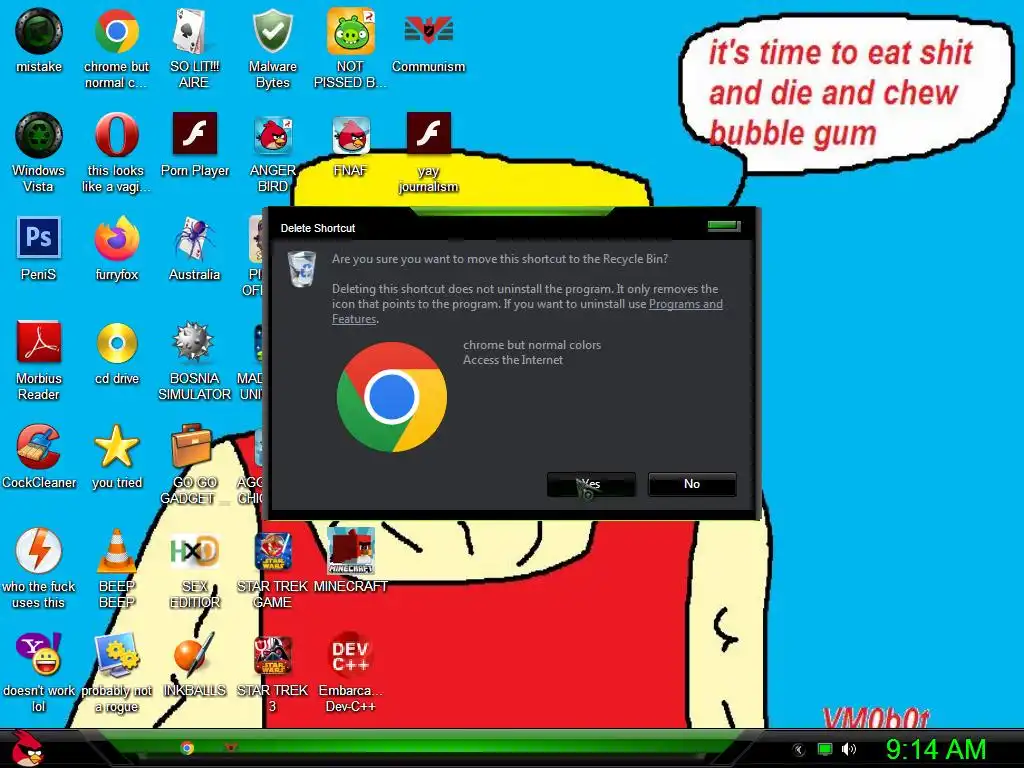Select the Communism desktop icon

(428, 42)
